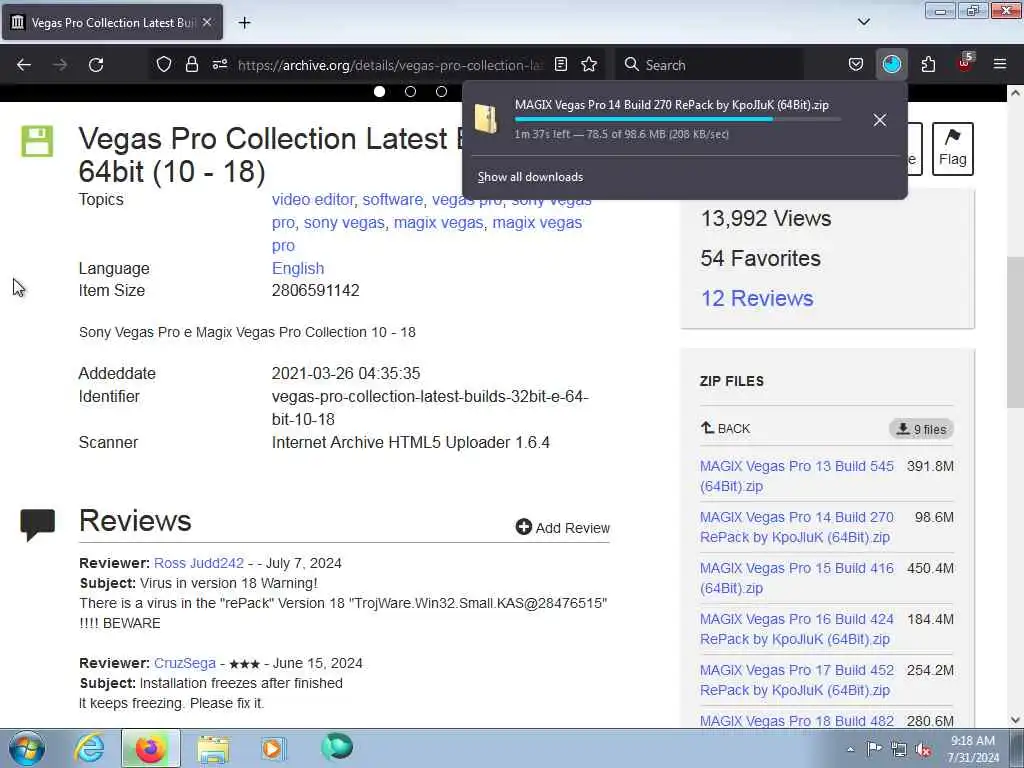
Task: Click the muted volume tray icon
Action: coord(923,749)
